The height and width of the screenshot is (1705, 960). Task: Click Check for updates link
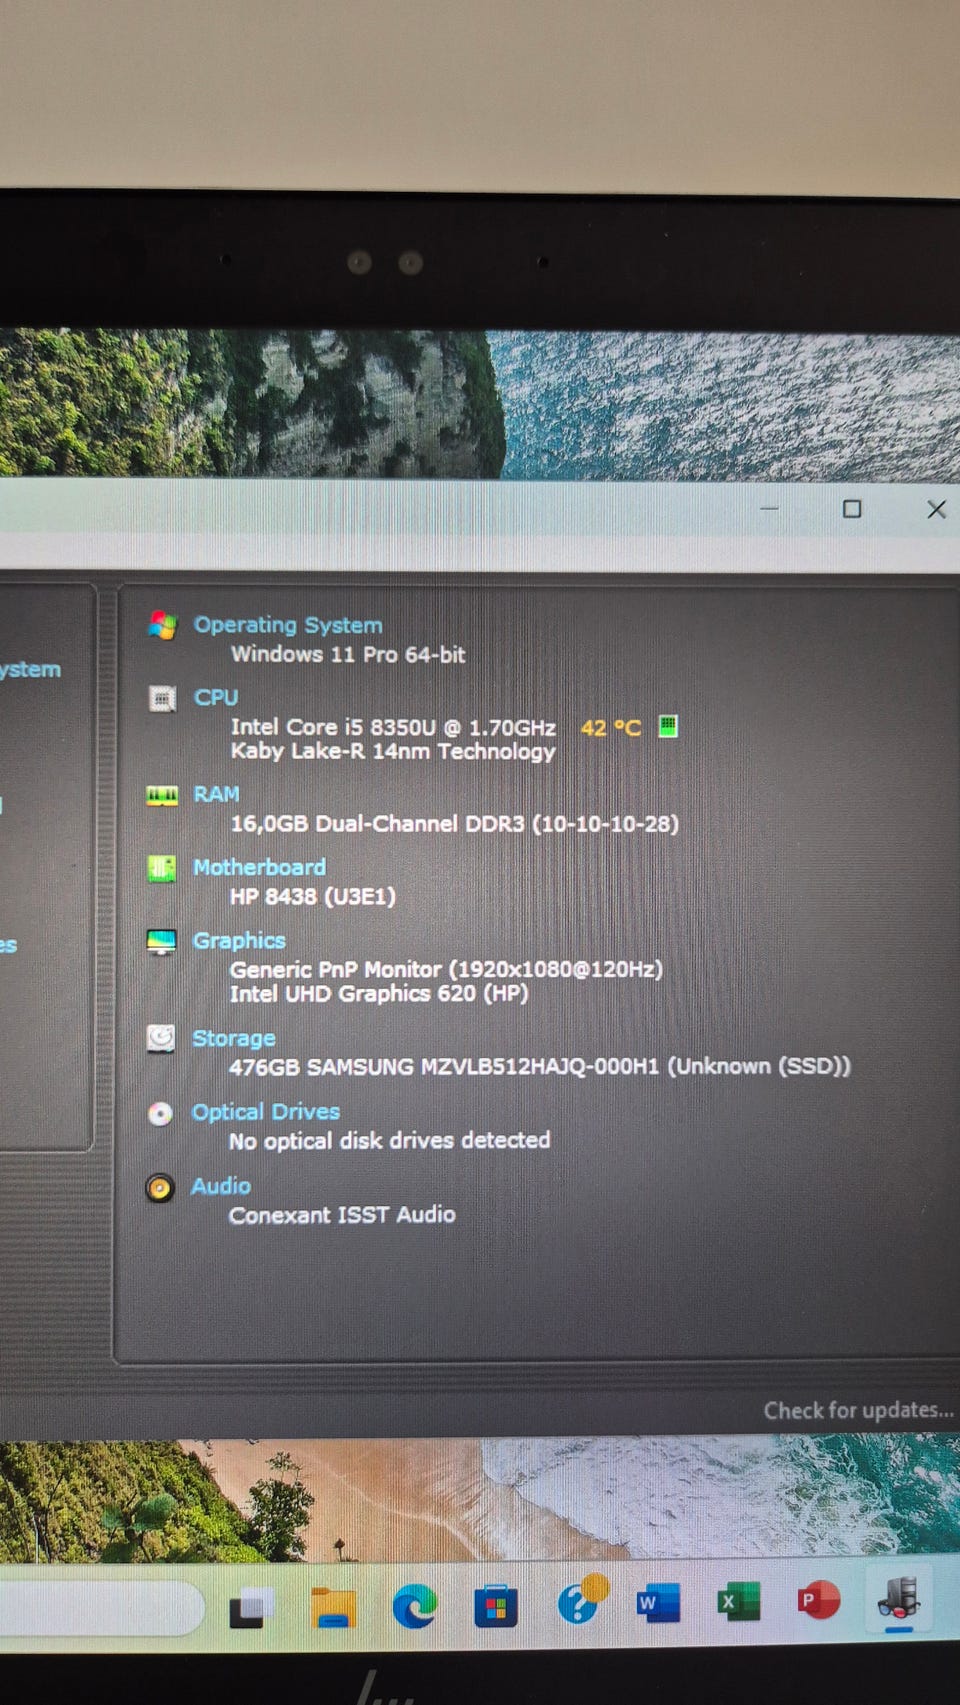click(x=859, y=1410)
